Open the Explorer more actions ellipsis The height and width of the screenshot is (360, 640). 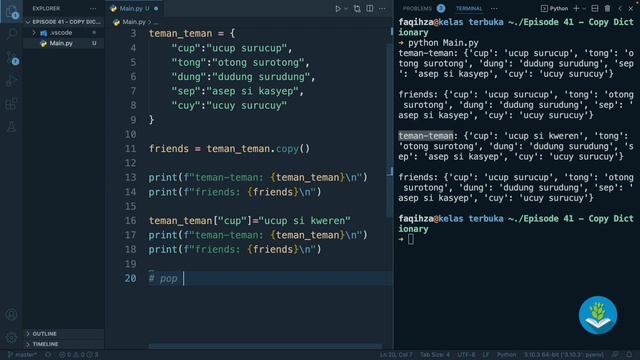point(93,9)
